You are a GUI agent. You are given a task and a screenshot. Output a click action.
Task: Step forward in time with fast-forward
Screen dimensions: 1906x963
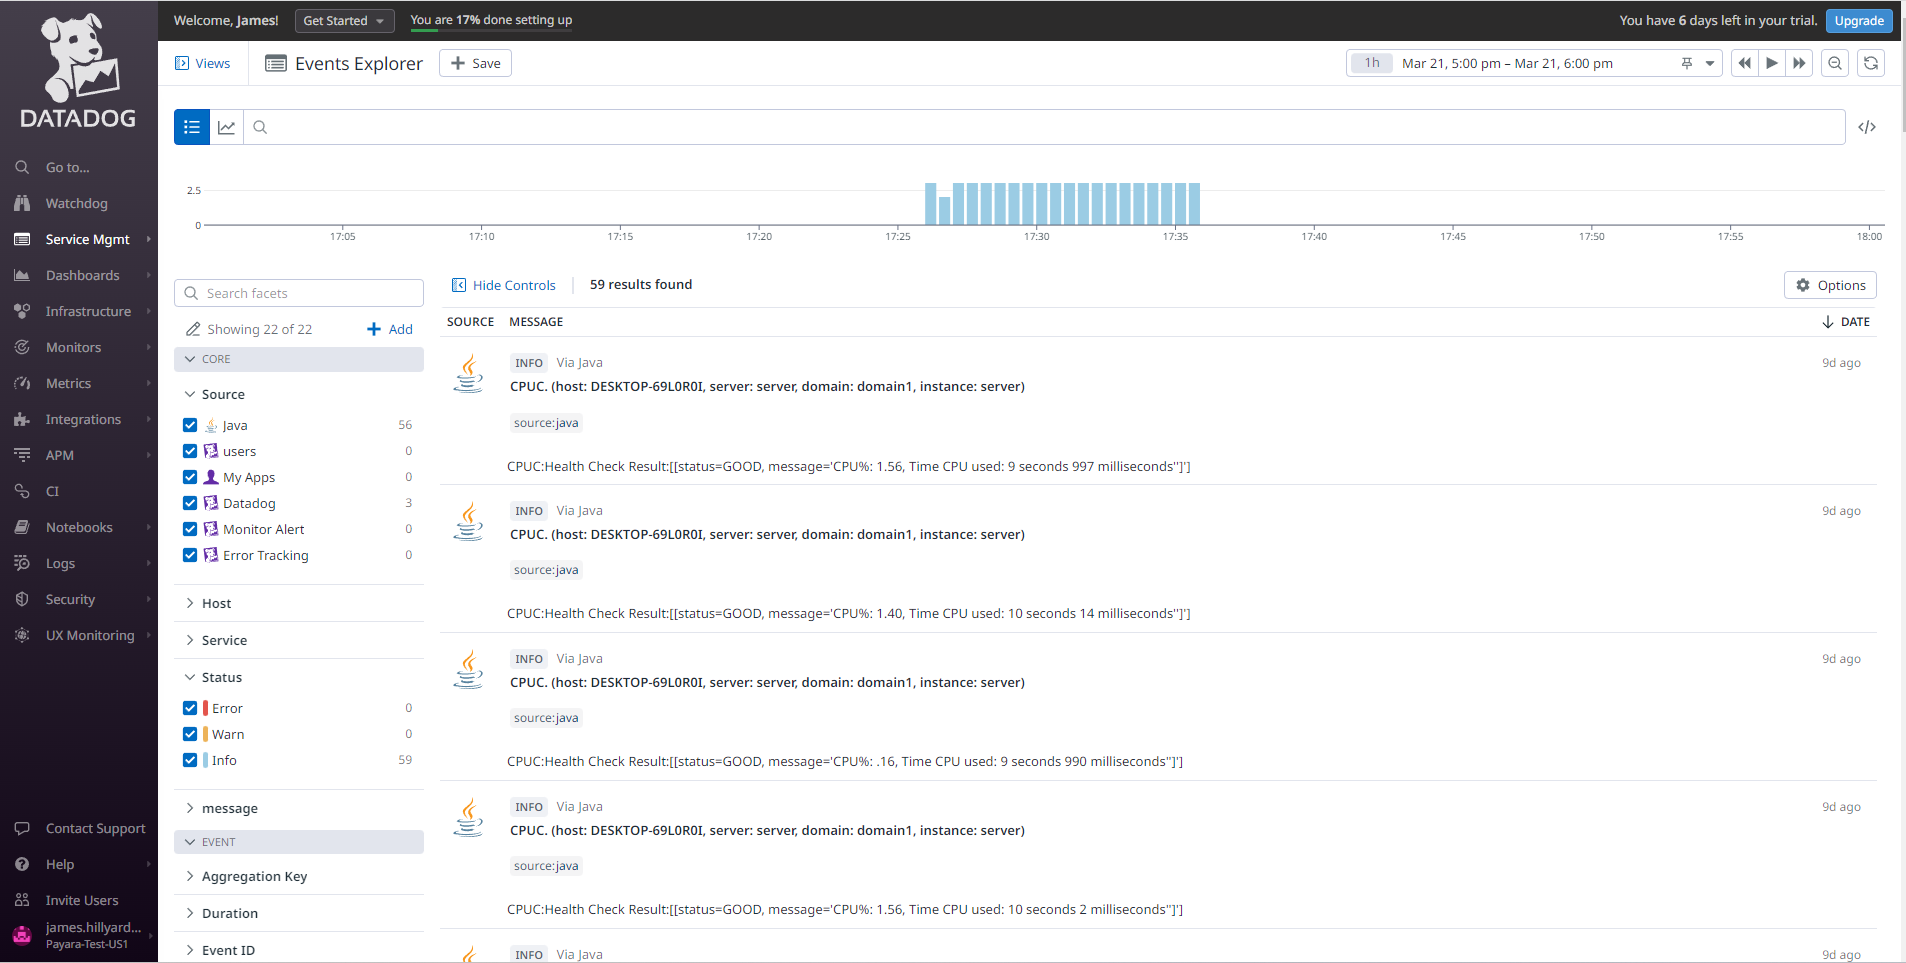coord(1800,63)
